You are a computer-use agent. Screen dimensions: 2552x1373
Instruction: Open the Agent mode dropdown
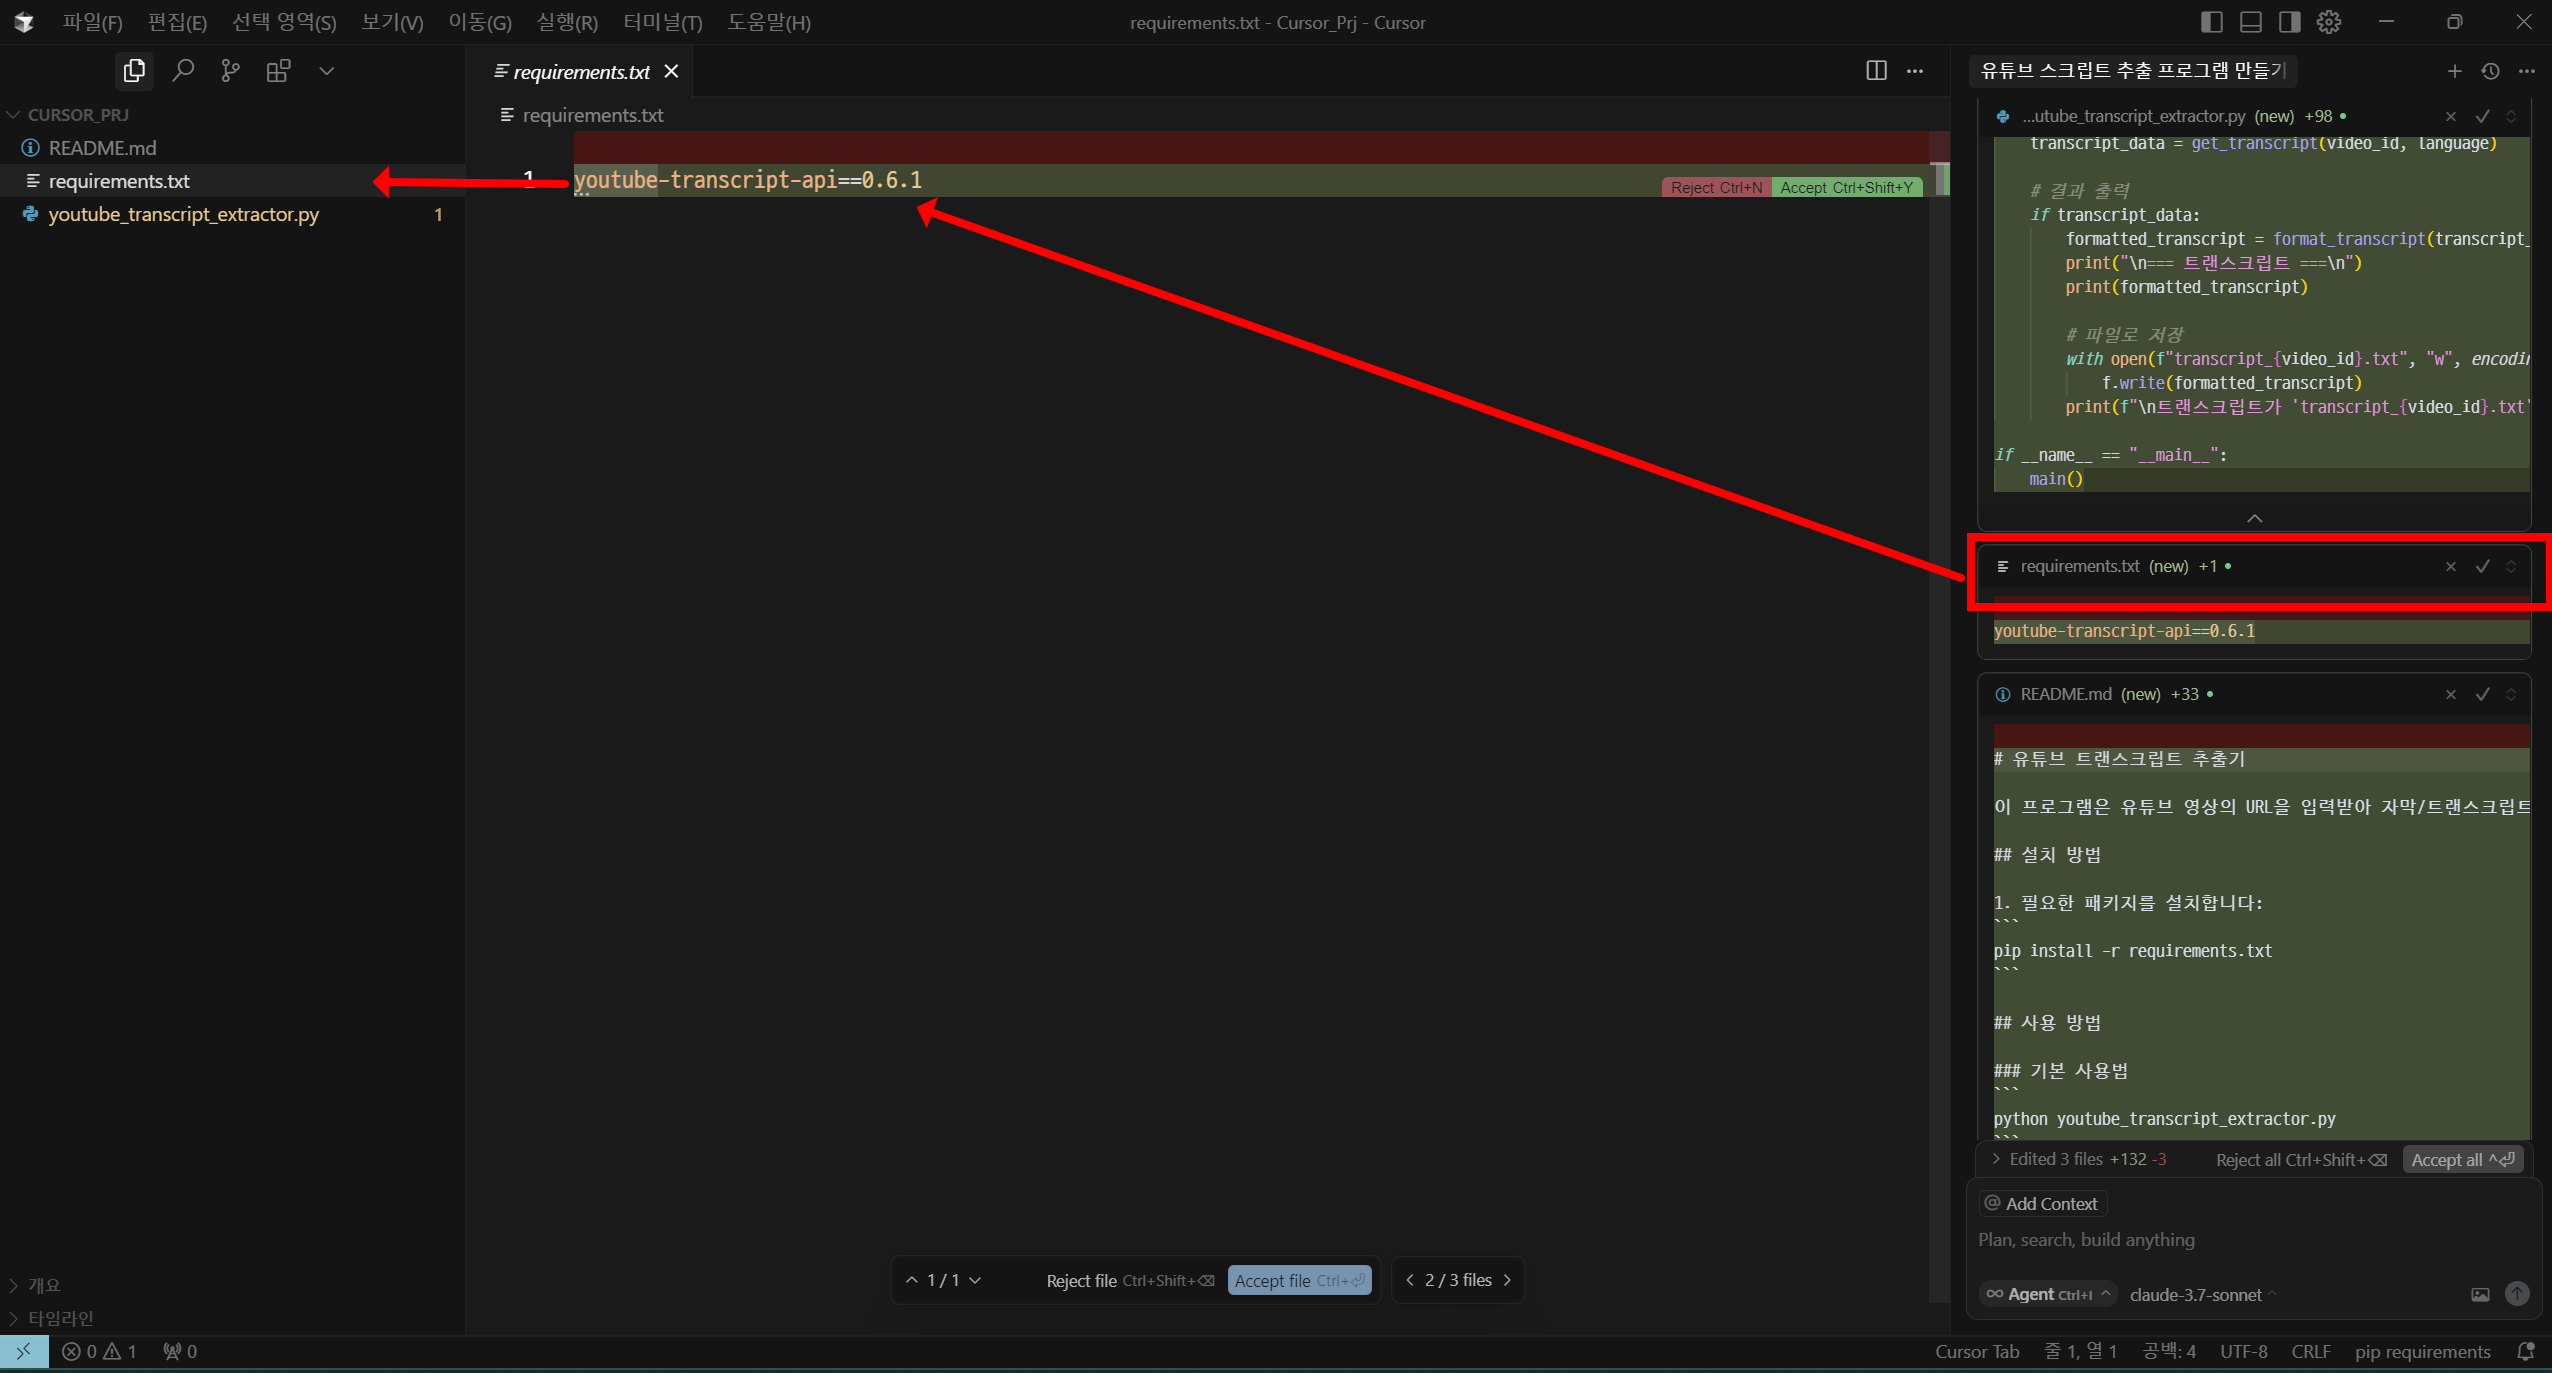click(2048, 1294)
